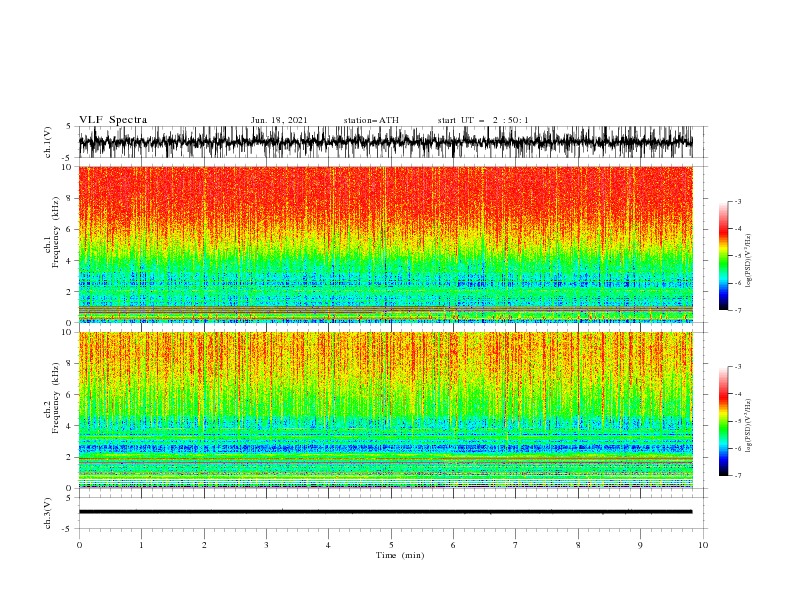This screenshot has width=792, height=612.
Task: Click the "ch.1(V)" waveform axis label
Action: tap(48, 142)
